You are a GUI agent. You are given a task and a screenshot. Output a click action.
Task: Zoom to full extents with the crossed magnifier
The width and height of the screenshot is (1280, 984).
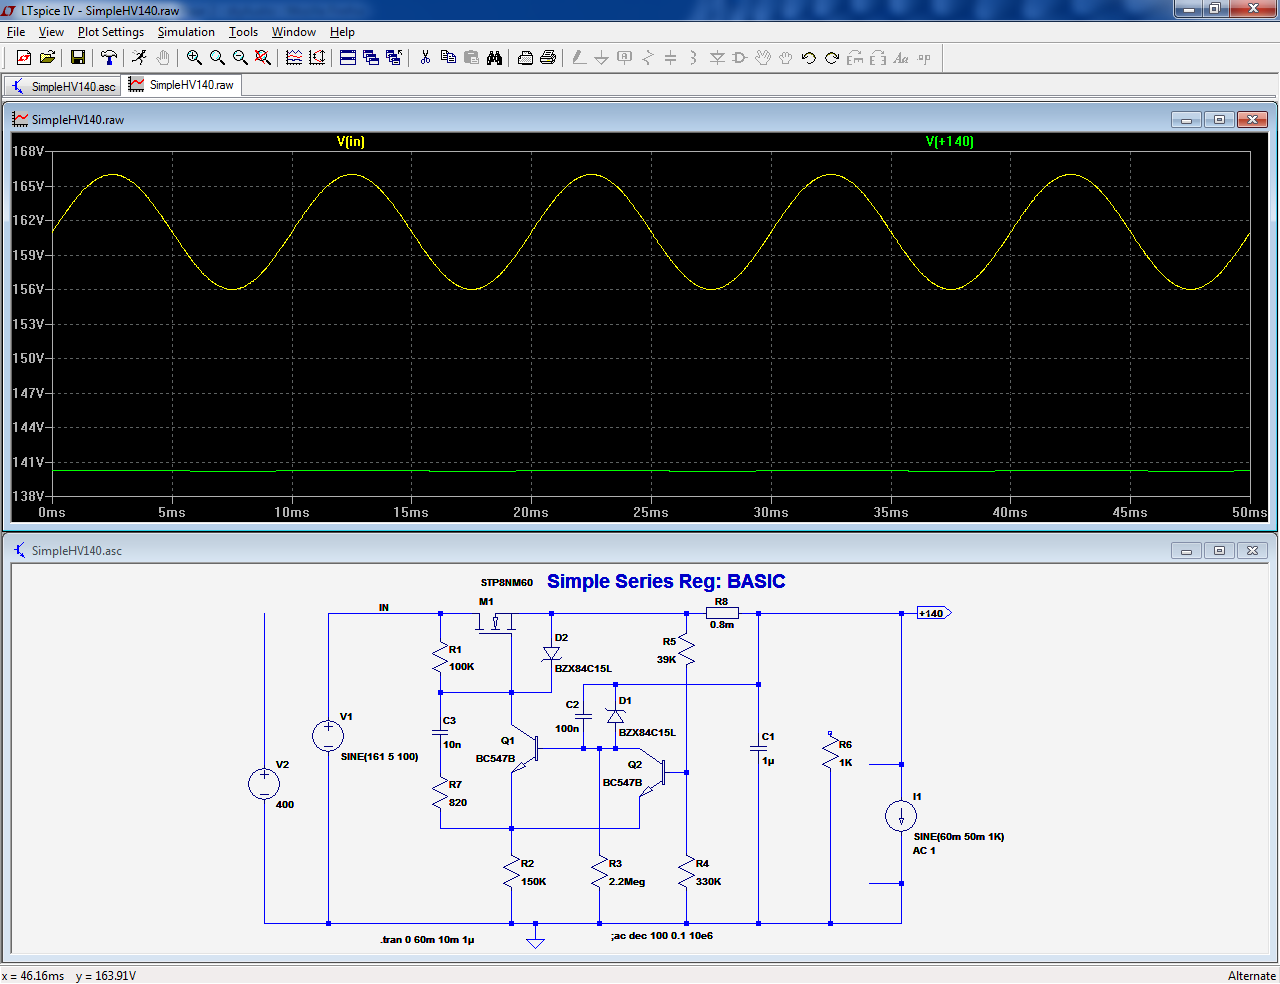coord(263,58)
